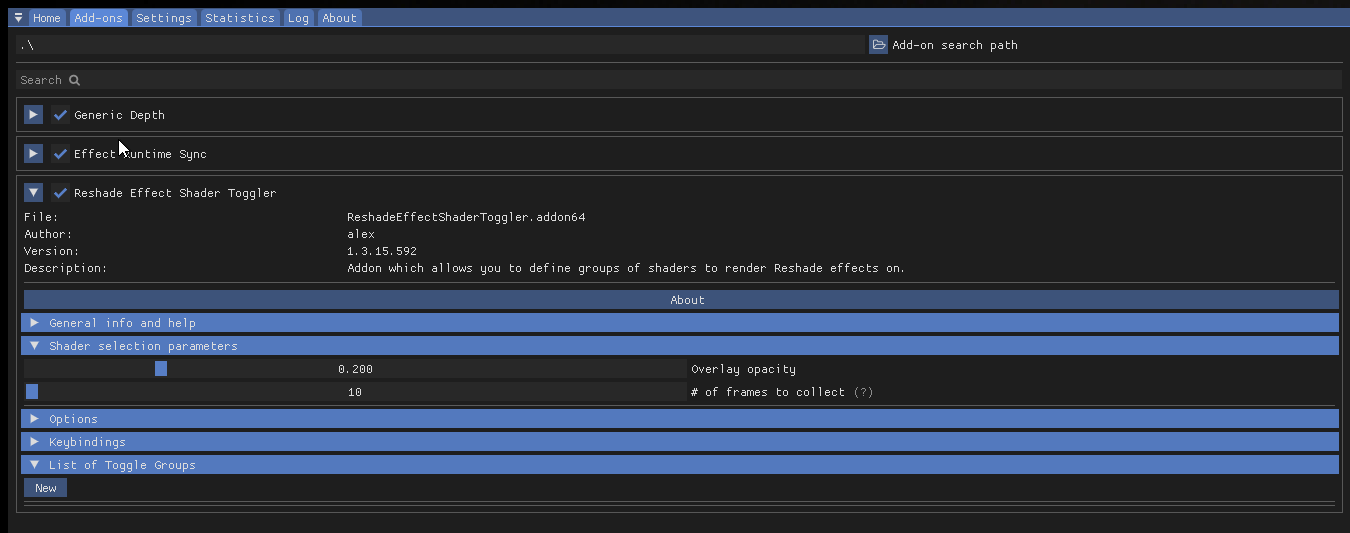Collapse Reshade Effect Shader Toggler details
The height and width of the screenshot is (533, 1350).
pos(33,193)
